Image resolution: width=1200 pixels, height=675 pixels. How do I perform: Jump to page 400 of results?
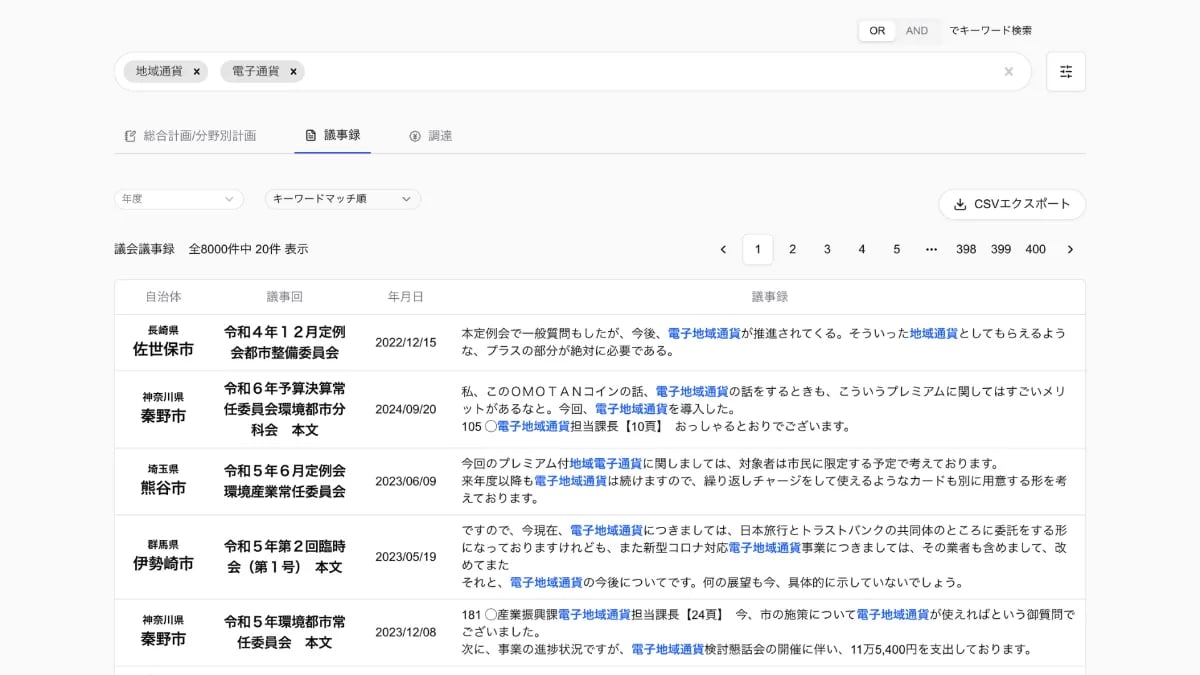tap(1036, 249)
